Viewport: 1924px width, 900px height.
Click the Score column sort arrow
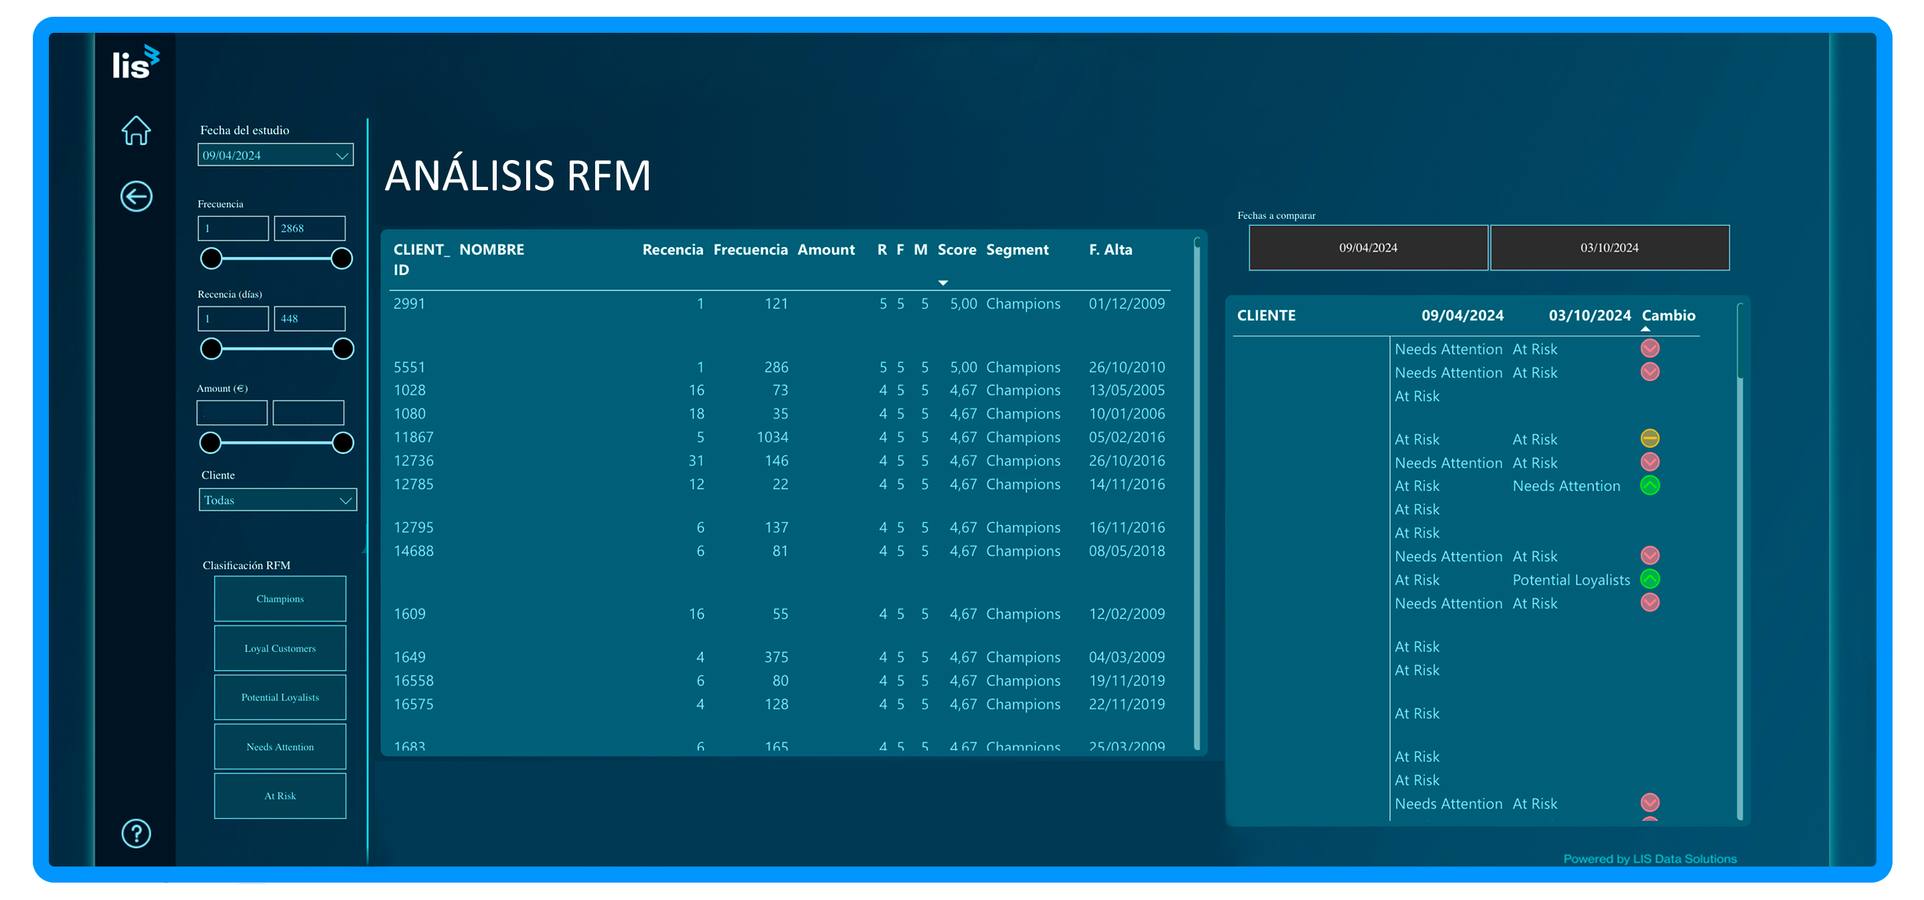[x=942, y=283]
